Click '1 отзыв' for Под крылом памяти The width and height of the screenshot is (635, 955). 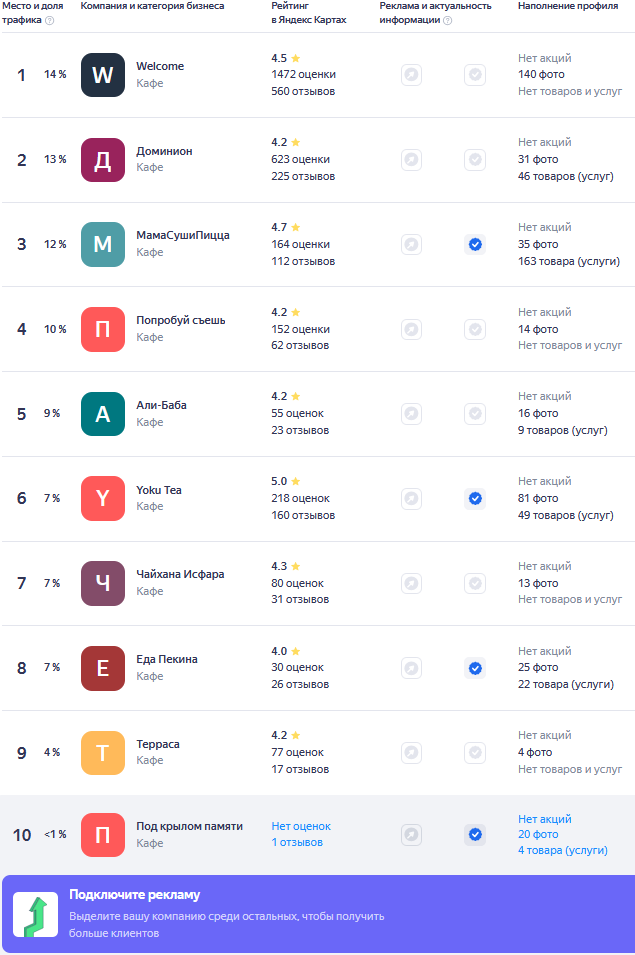pyautogui.click(x=297, y=842)
